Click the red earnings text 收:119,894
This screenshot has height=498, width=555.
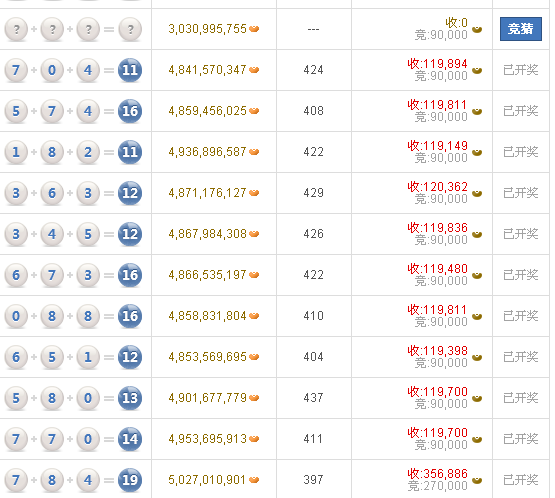click(437, 64)
